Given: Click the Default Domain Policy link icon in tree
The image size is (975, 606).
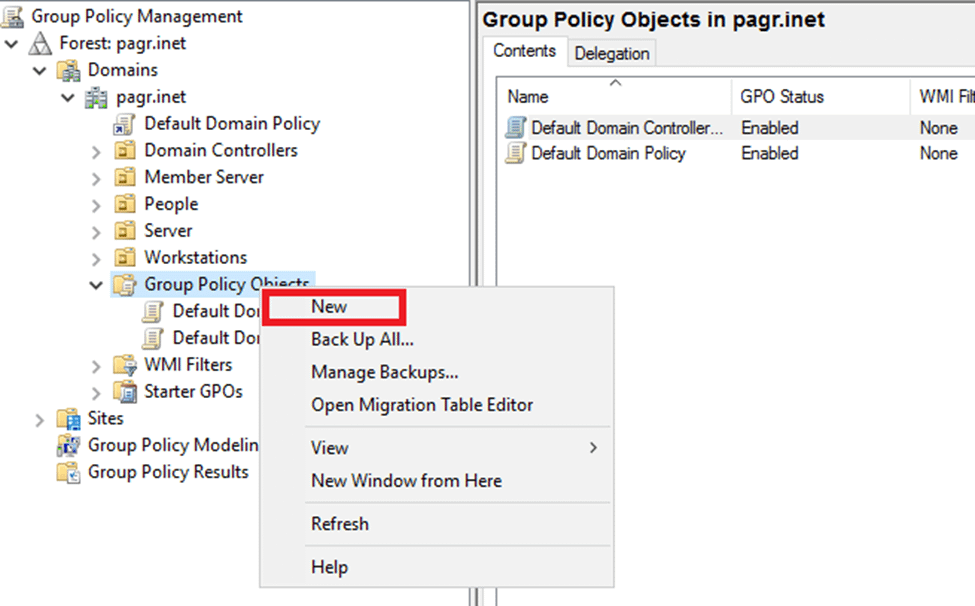Looking at the screenshot, I should point(124,124).
